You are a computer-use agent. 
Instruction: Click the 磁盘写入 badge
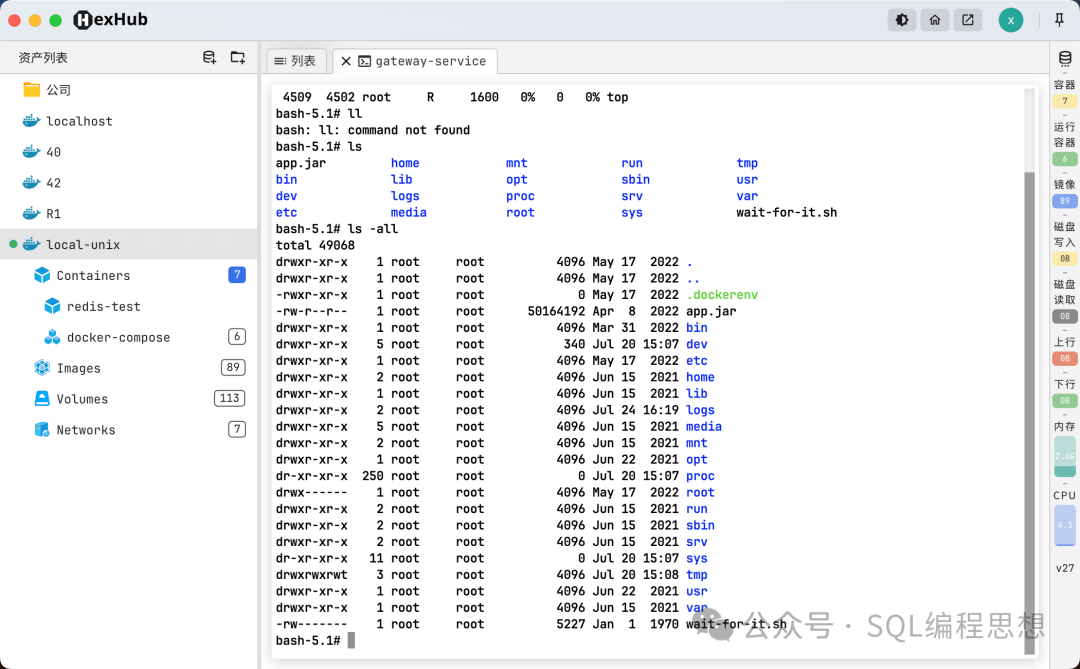pos(1065,259)
